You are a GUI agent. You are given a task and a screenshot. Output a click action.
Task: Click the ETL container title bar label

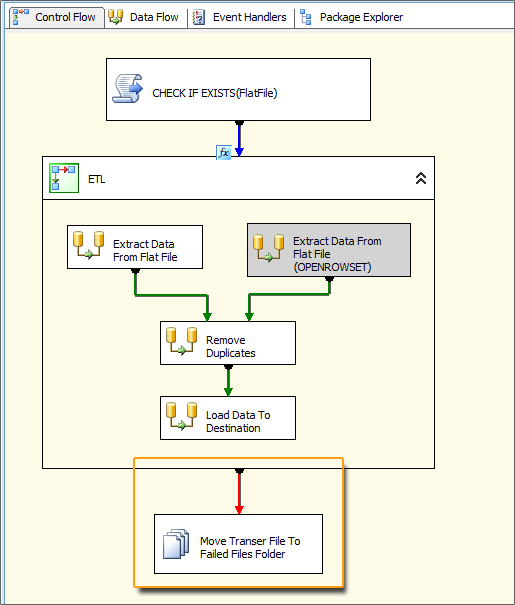coord(96,179)
